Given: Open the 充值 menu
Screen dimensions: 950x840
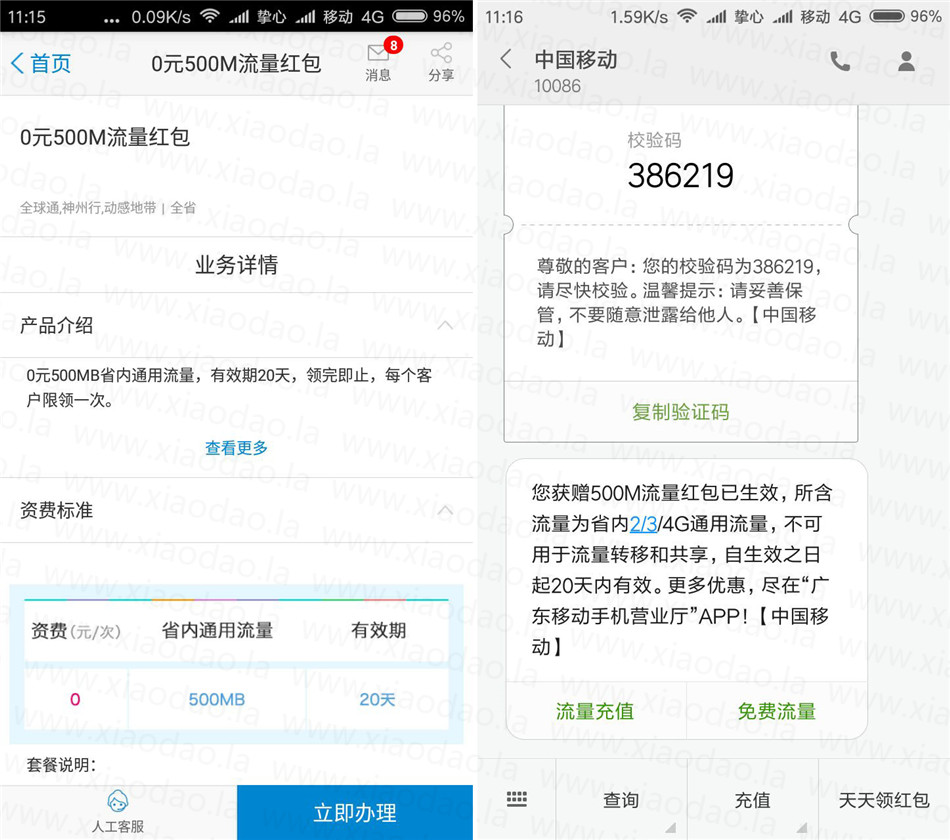Looking at the screenshot, I should point(752,800).
